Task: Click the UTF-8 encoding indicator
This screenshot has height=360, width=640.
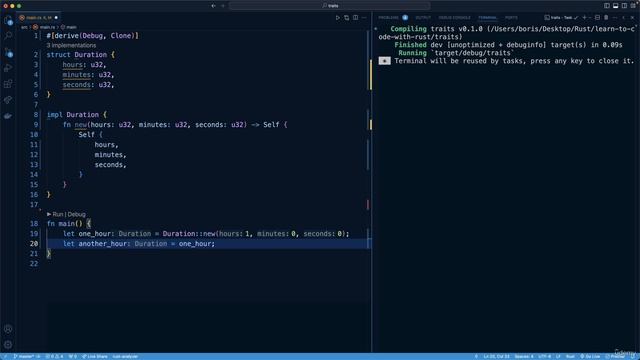Action: pyautogui.click(x=544, y=356)
